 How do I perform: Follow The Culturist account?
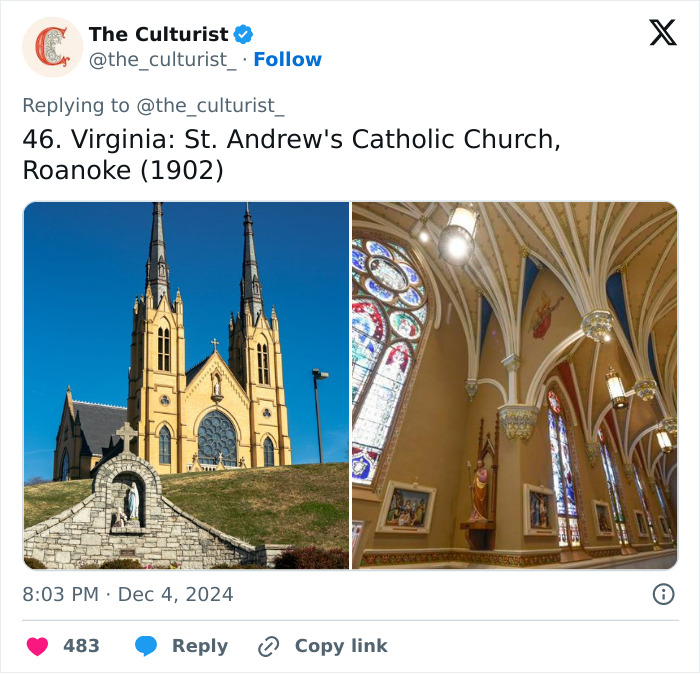pos(288,60)
